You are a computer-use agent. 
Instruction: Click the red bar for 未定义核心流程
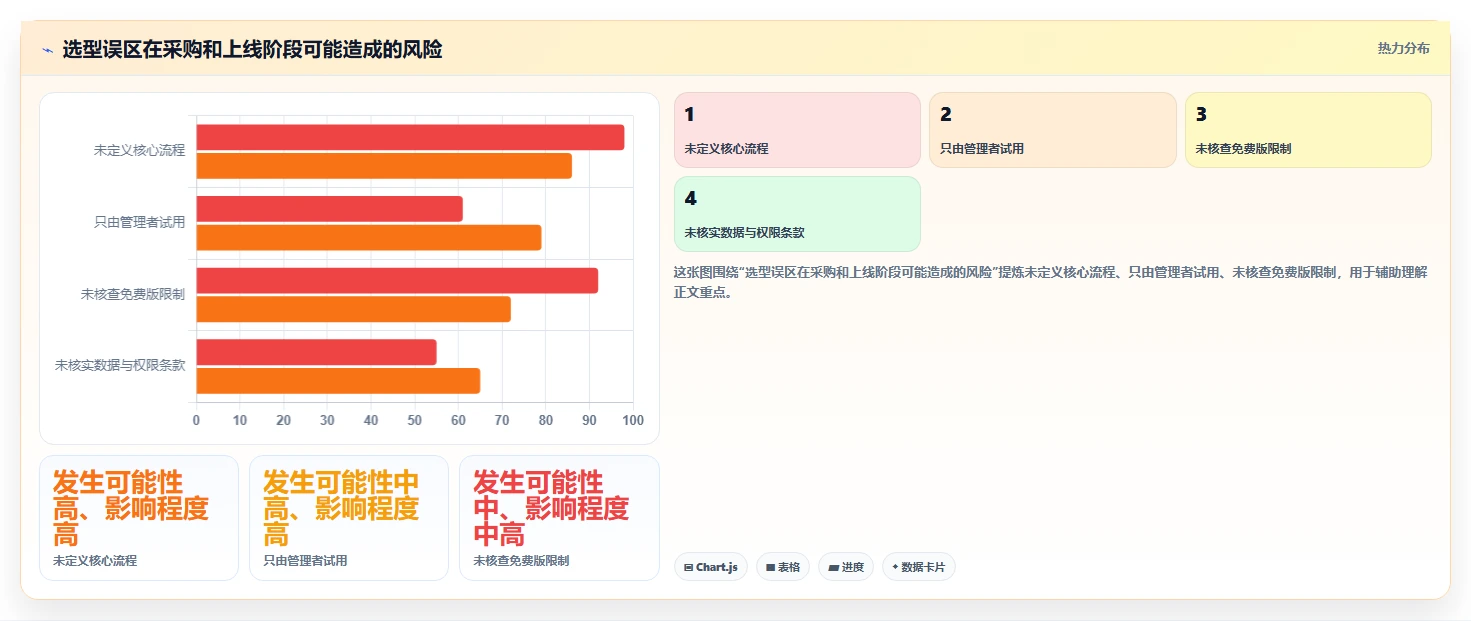(x=410, y=138)
